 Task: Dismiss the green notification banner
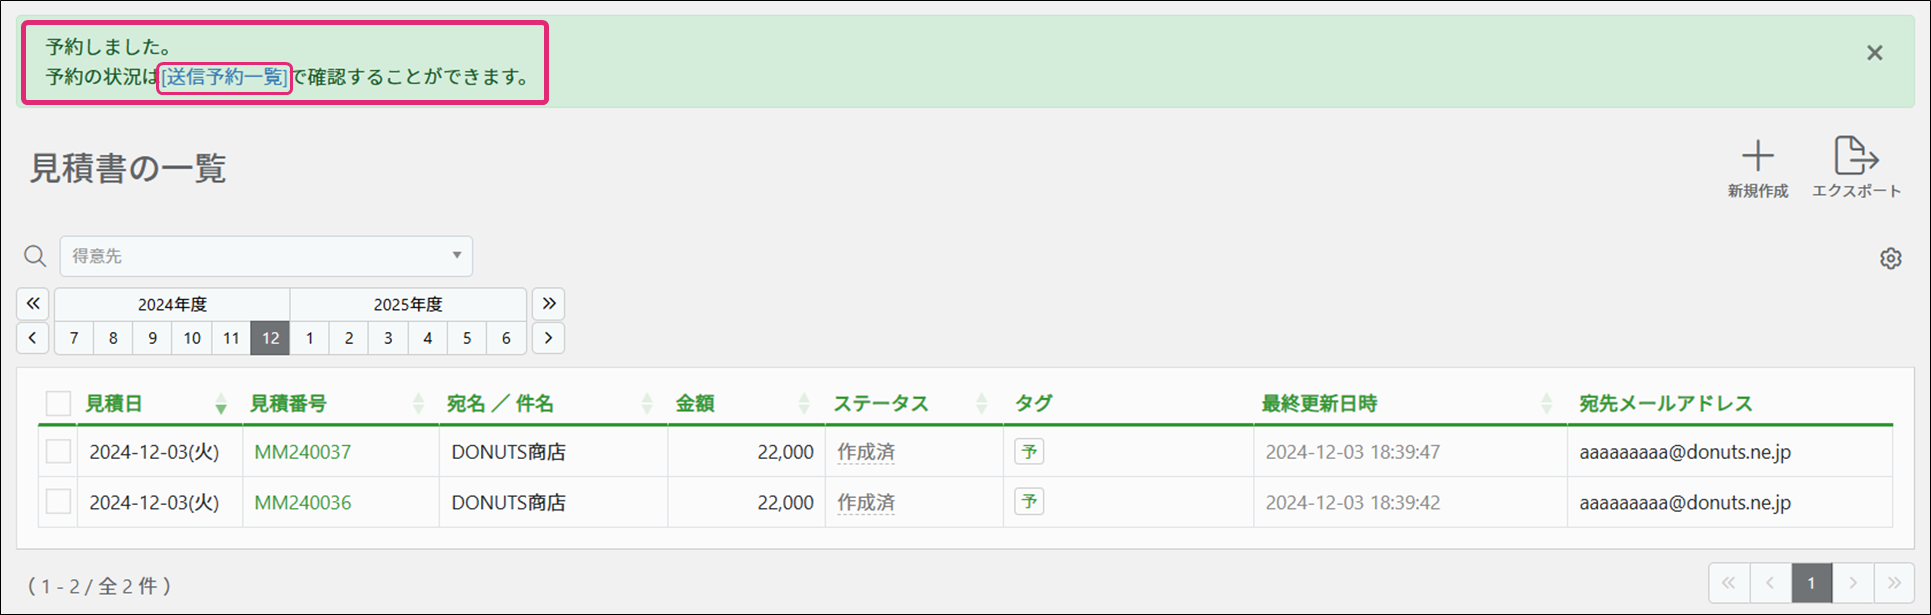1875,53
